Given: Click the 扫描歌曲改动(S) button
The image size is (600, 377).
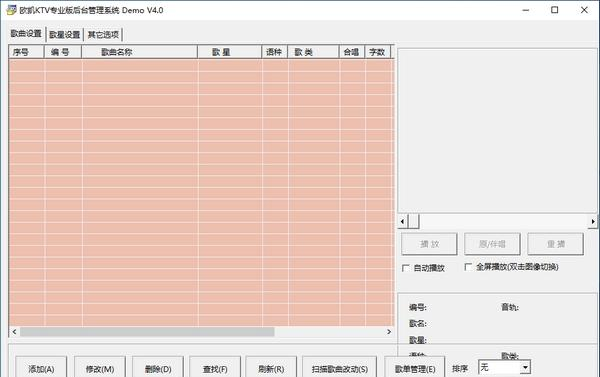Looking at the screenshot, I should [340, 368].
